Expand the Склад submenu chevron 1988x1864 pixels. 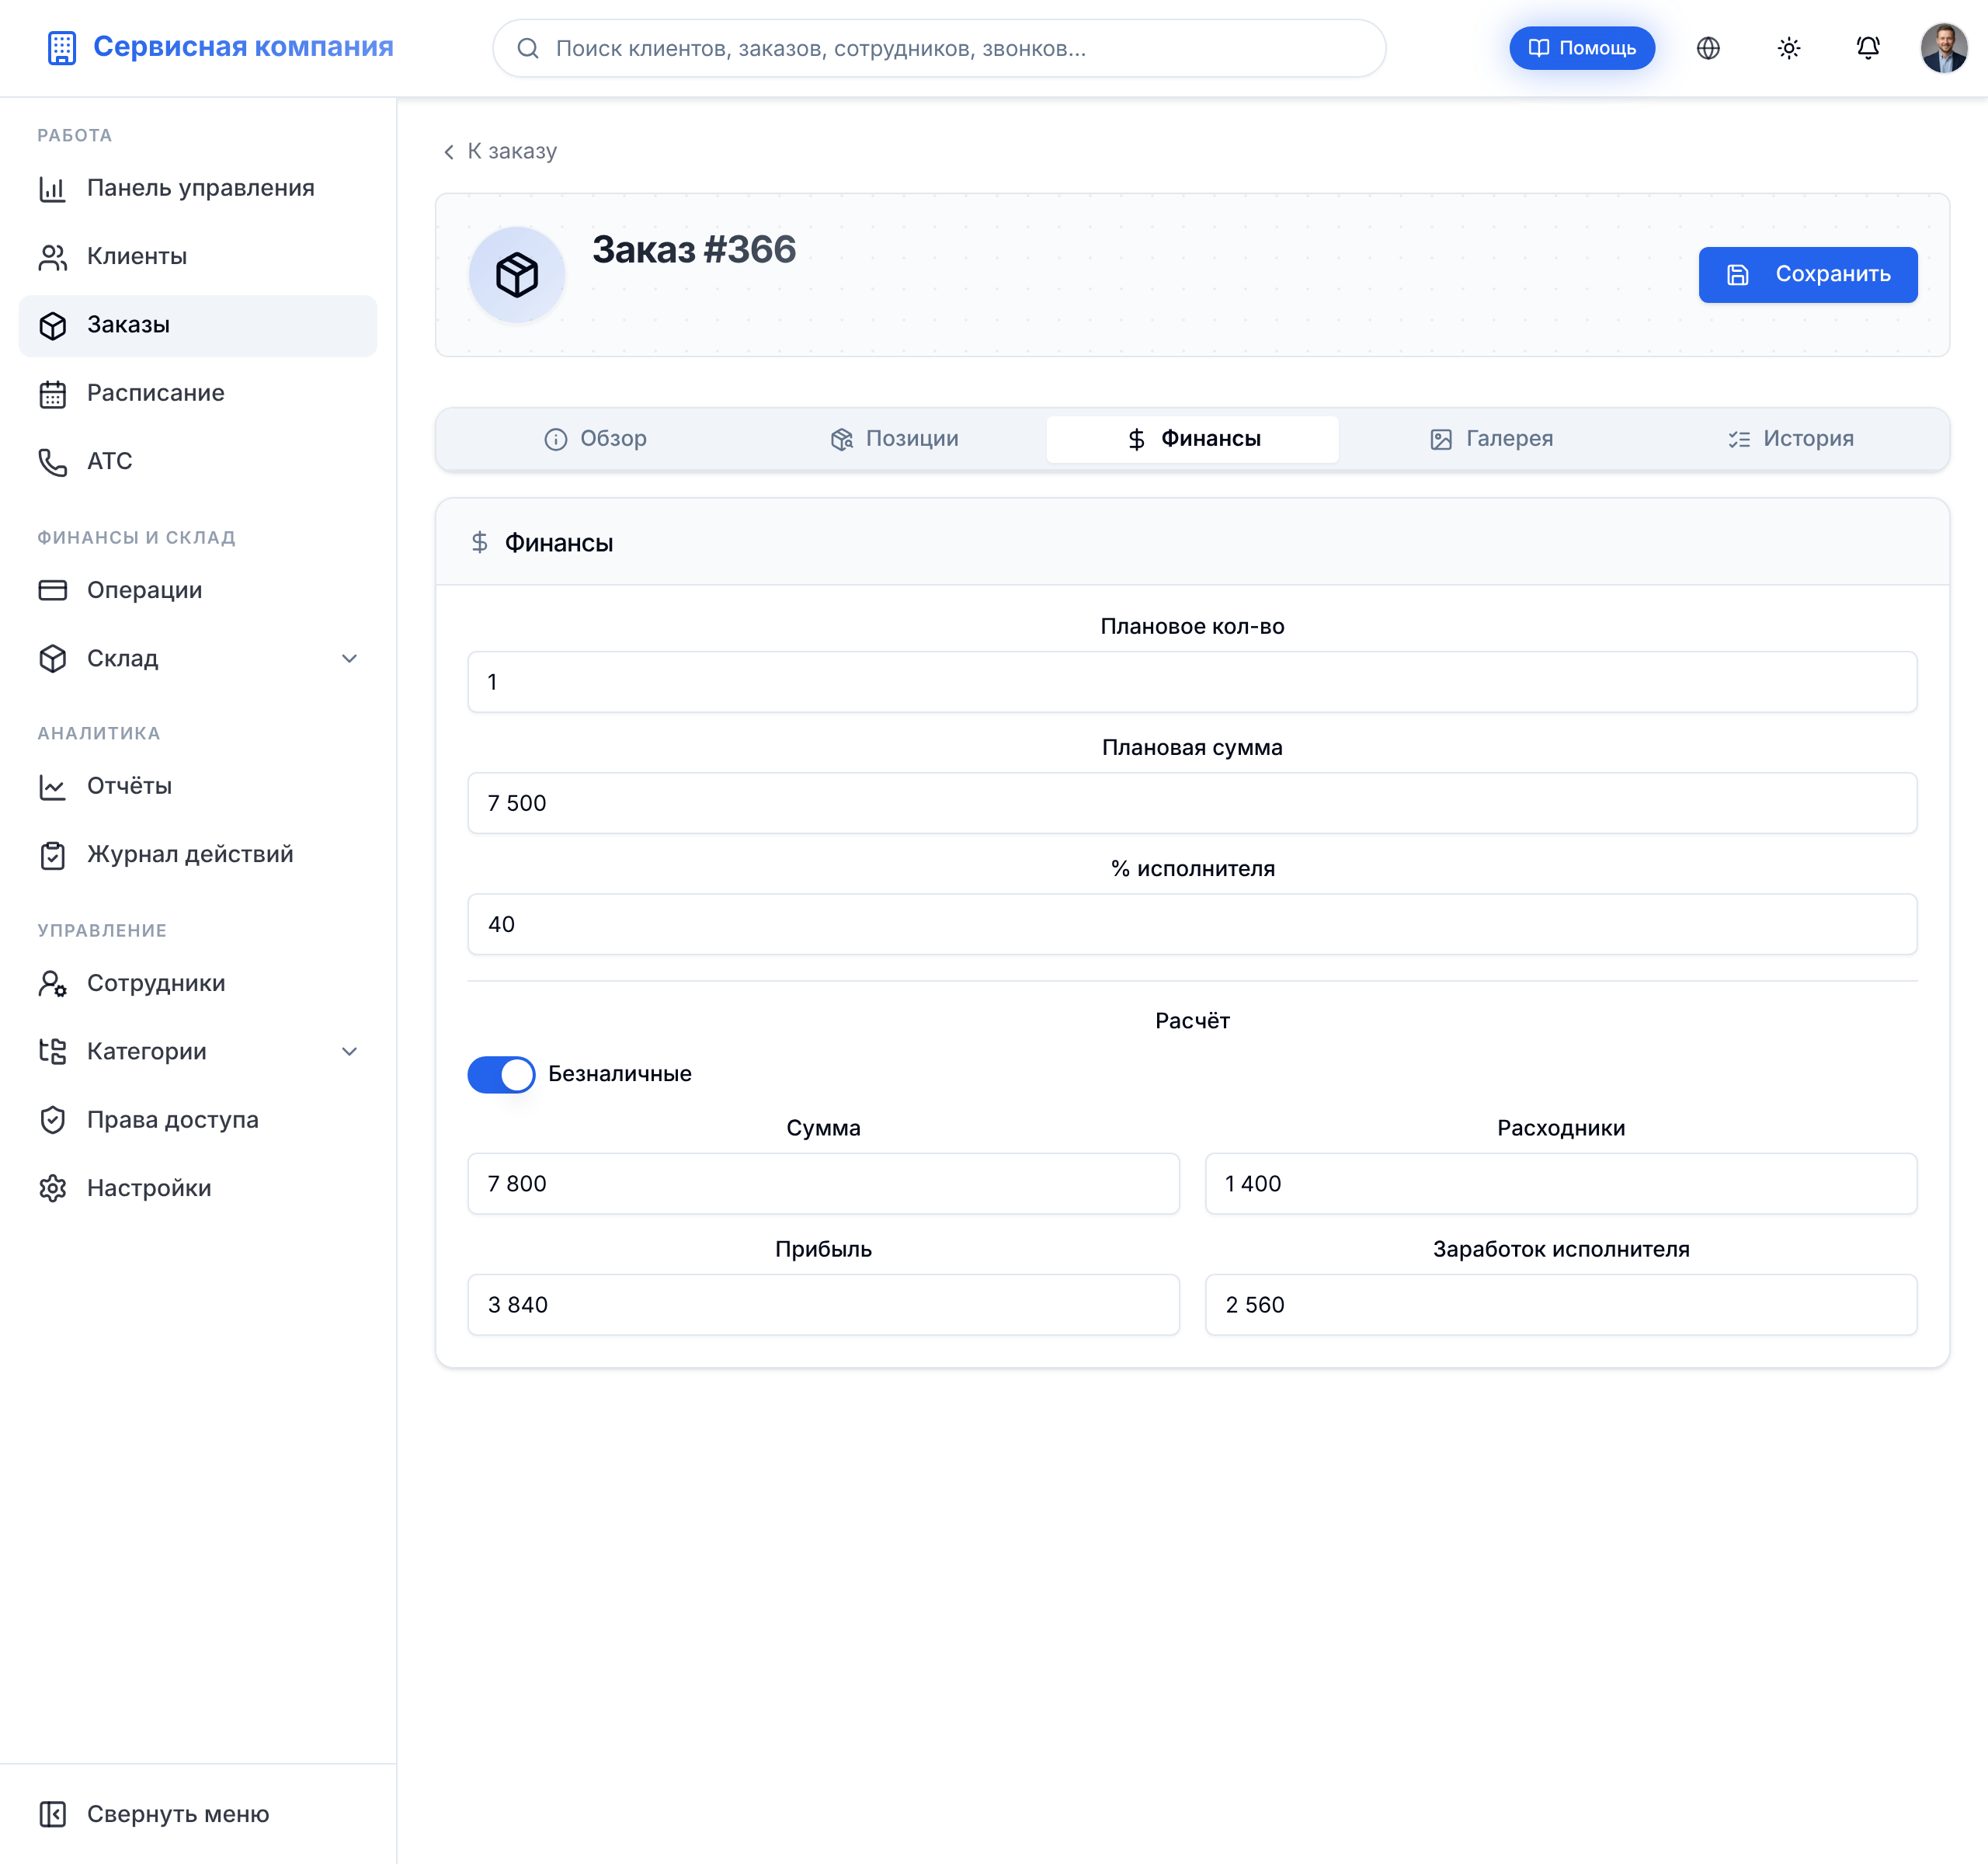(349, 658)
